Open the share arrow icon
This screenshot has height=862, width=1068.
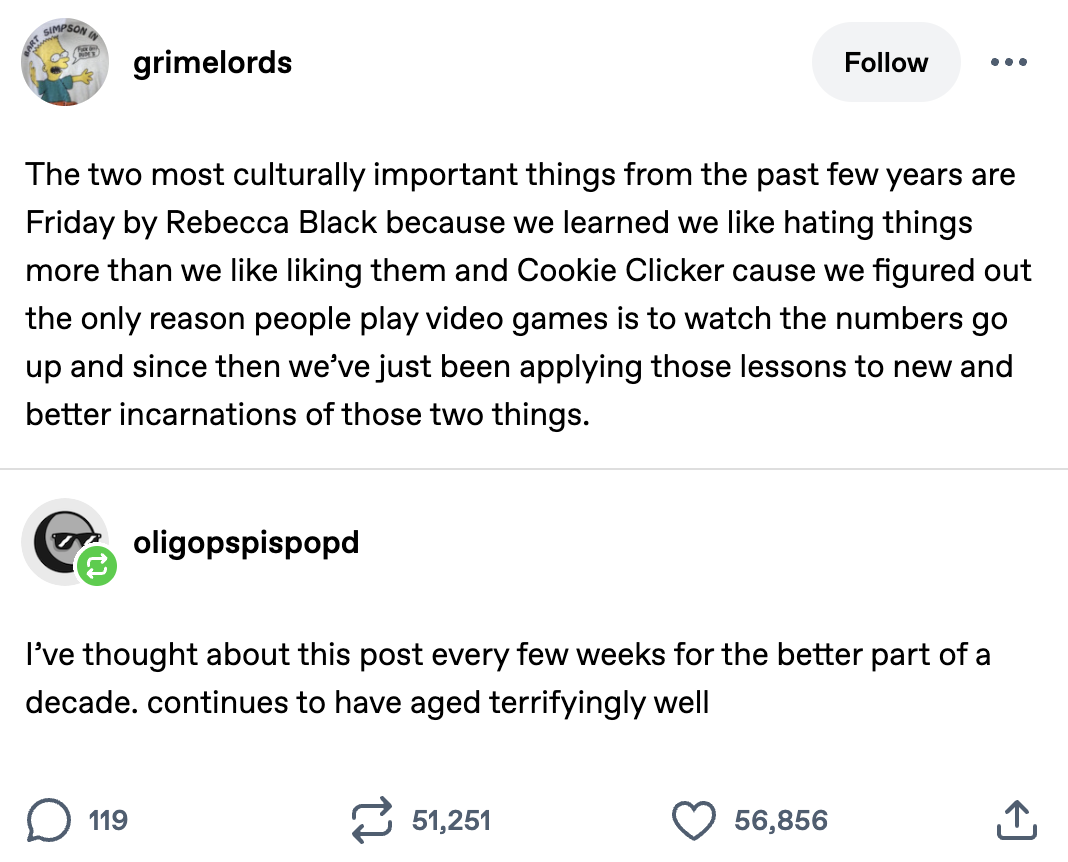pyautogui.click(x=1018, y=821)
